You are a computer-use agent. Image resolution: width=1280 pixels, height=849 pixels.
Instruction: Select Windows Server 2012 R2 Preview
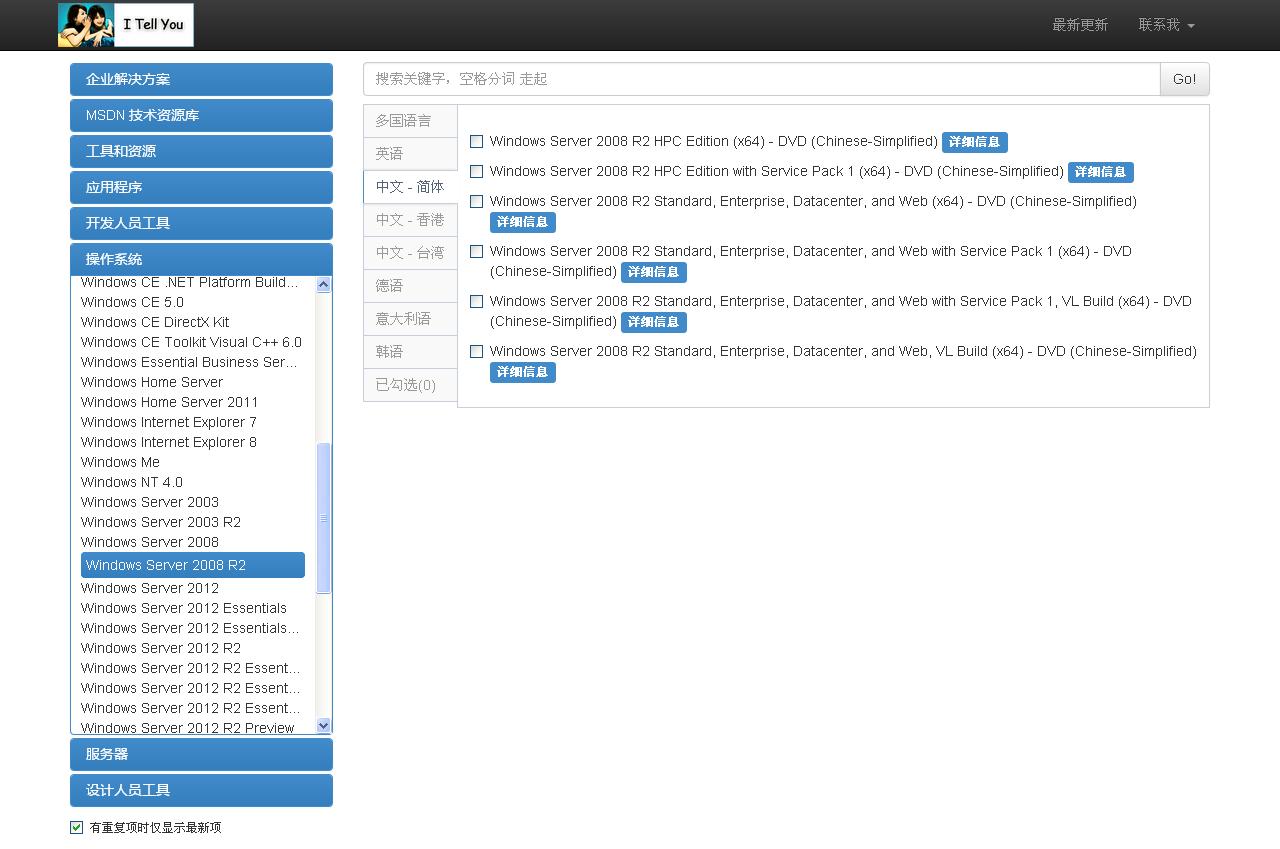point(188,728)
